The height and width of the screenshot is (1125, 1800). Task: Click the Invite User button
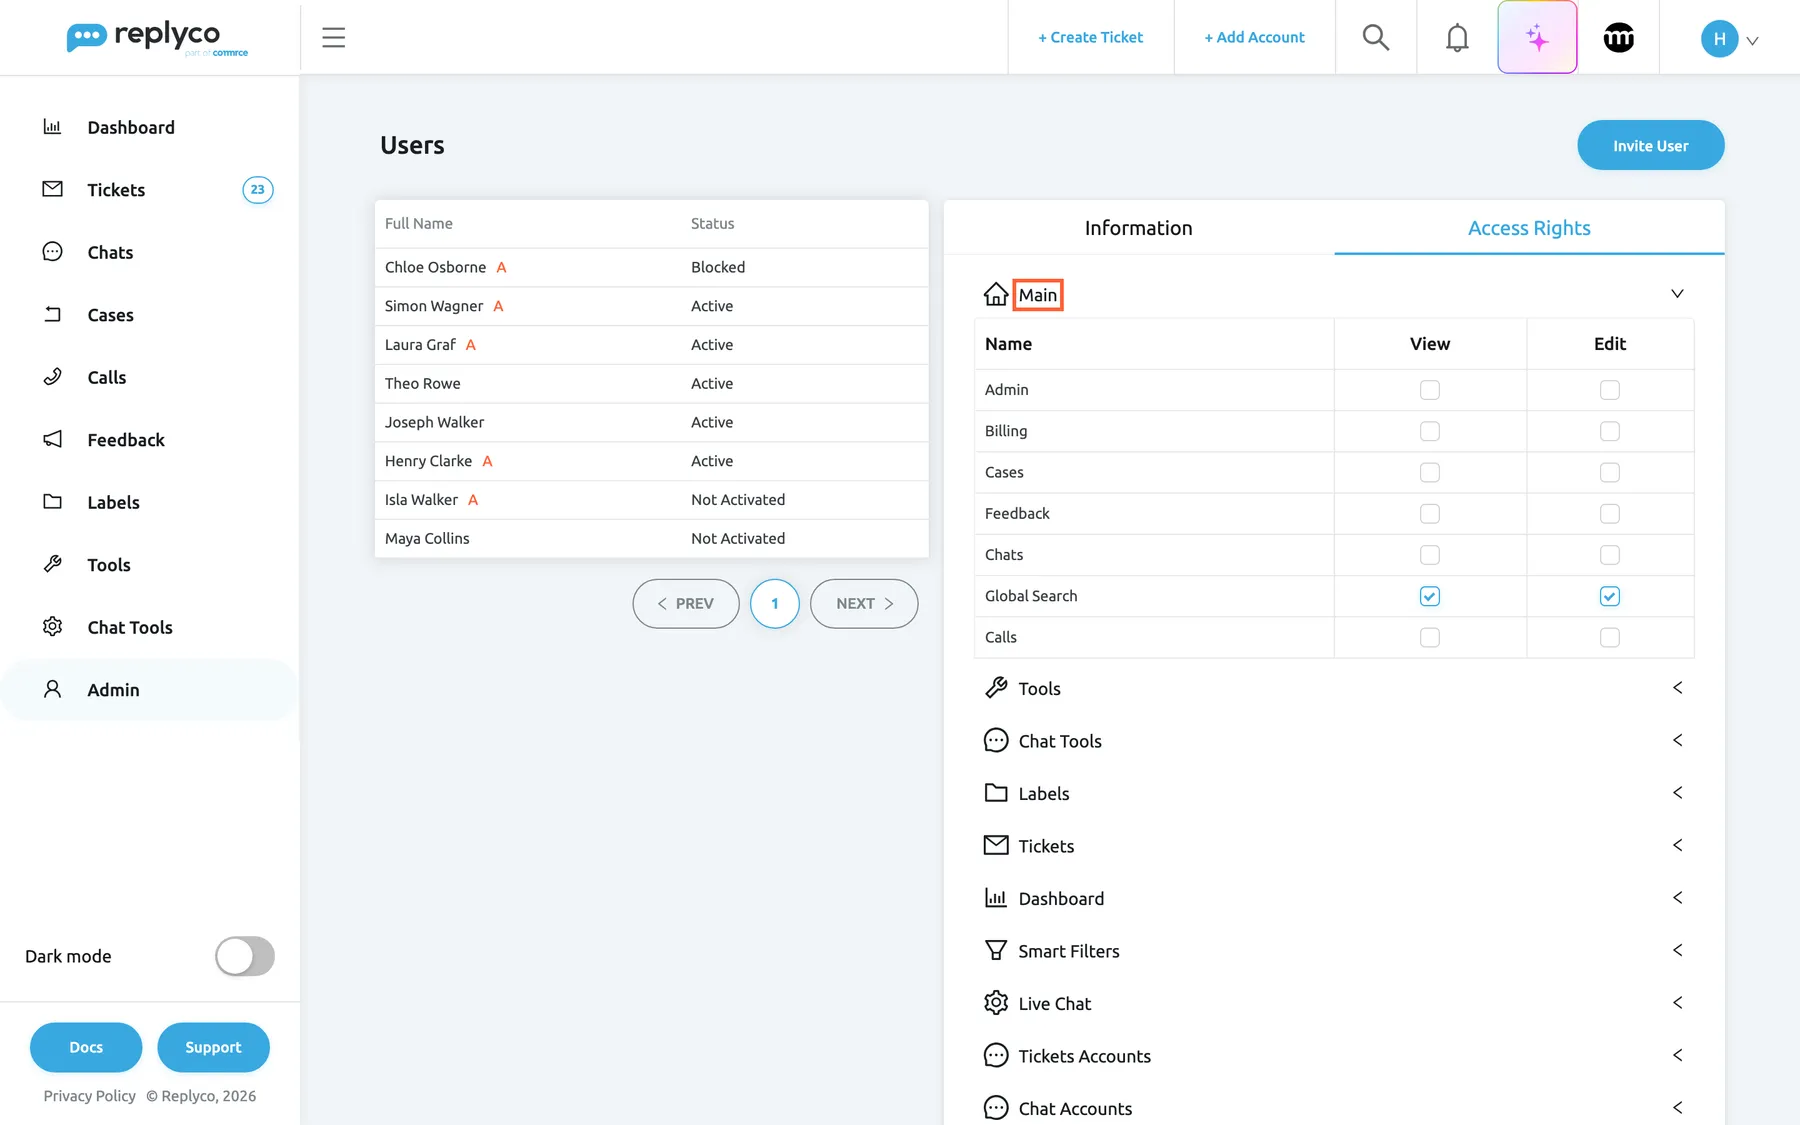(1650, 145)
